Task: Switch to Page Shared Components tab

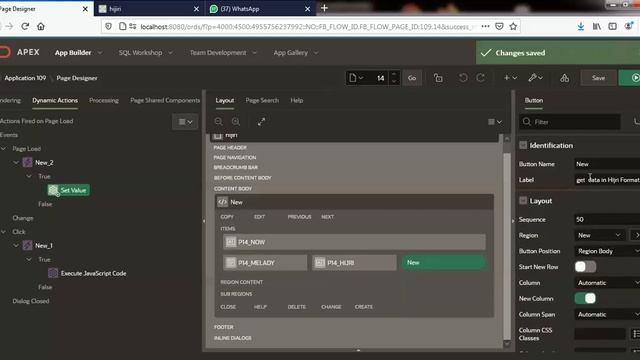Action: coord(165,100)
